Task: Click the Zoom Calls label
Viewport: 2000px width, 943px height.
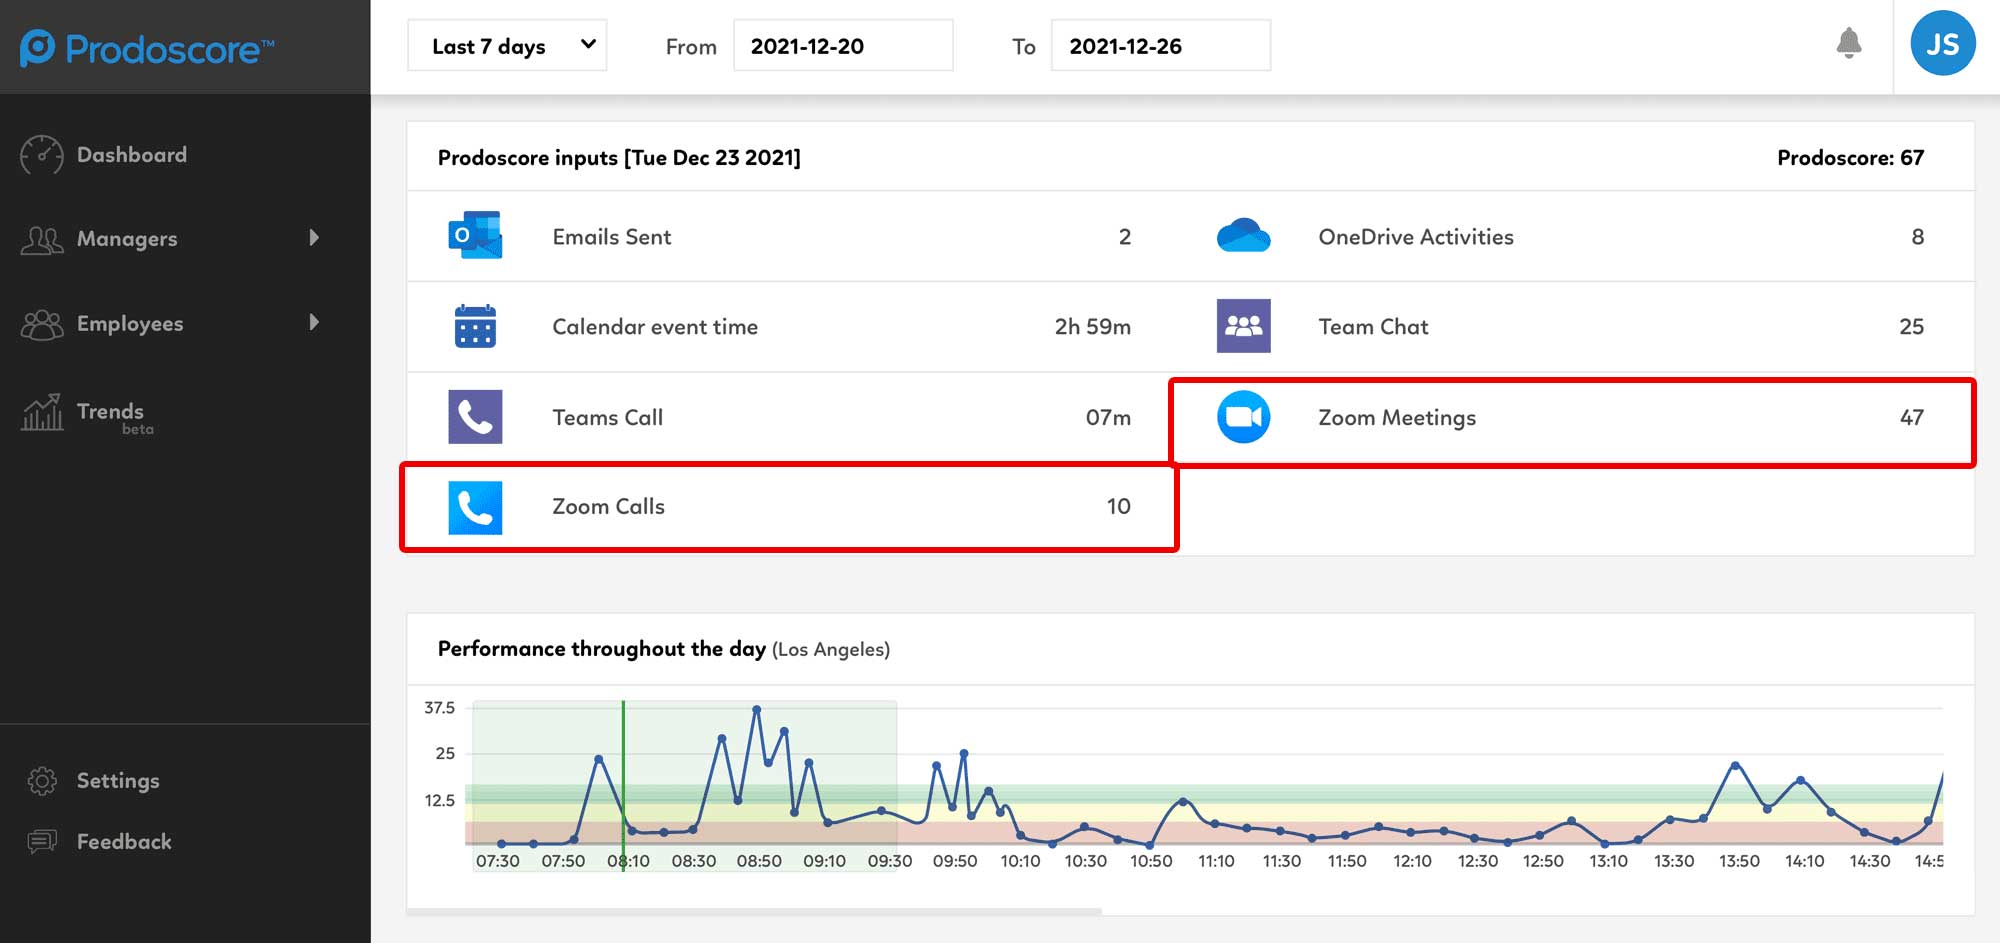Action: click(609, 507)
